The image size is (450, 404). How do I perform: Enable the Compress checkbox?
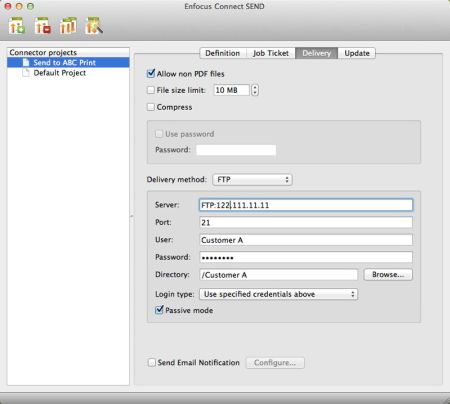point(151,107)
